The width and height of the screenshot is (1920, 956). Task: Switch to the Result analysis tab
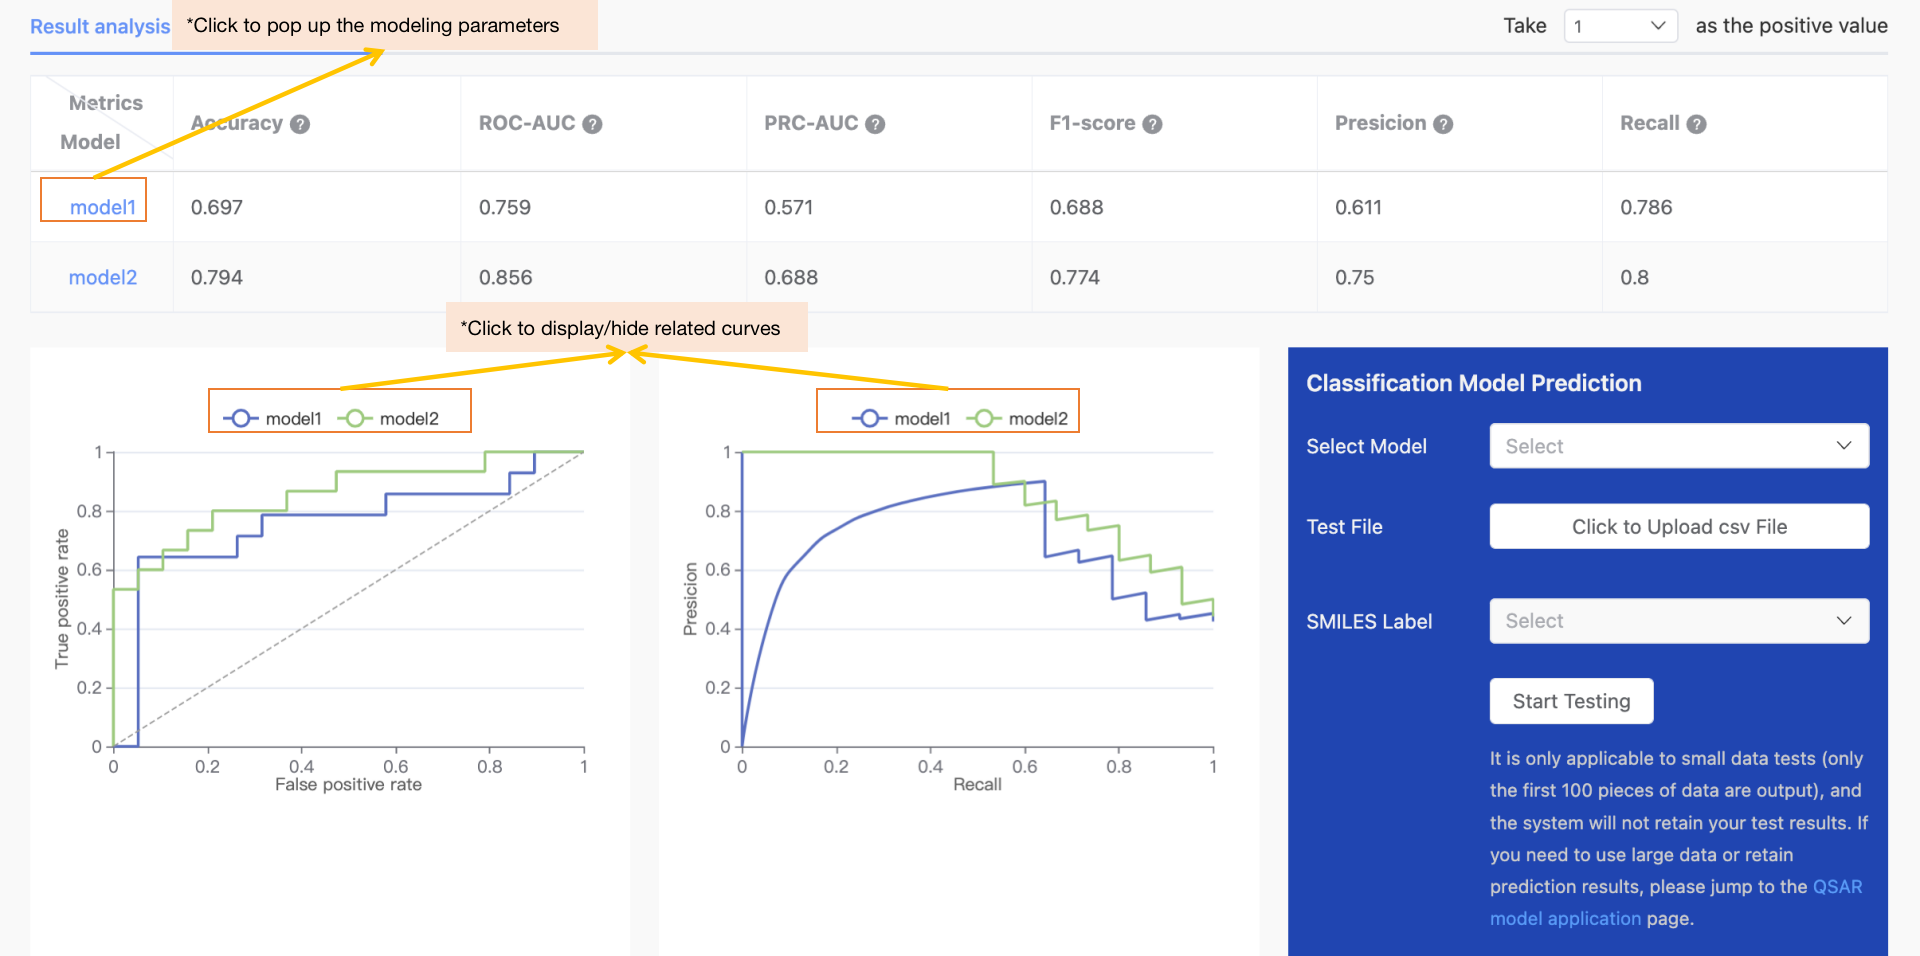[100, 27]
